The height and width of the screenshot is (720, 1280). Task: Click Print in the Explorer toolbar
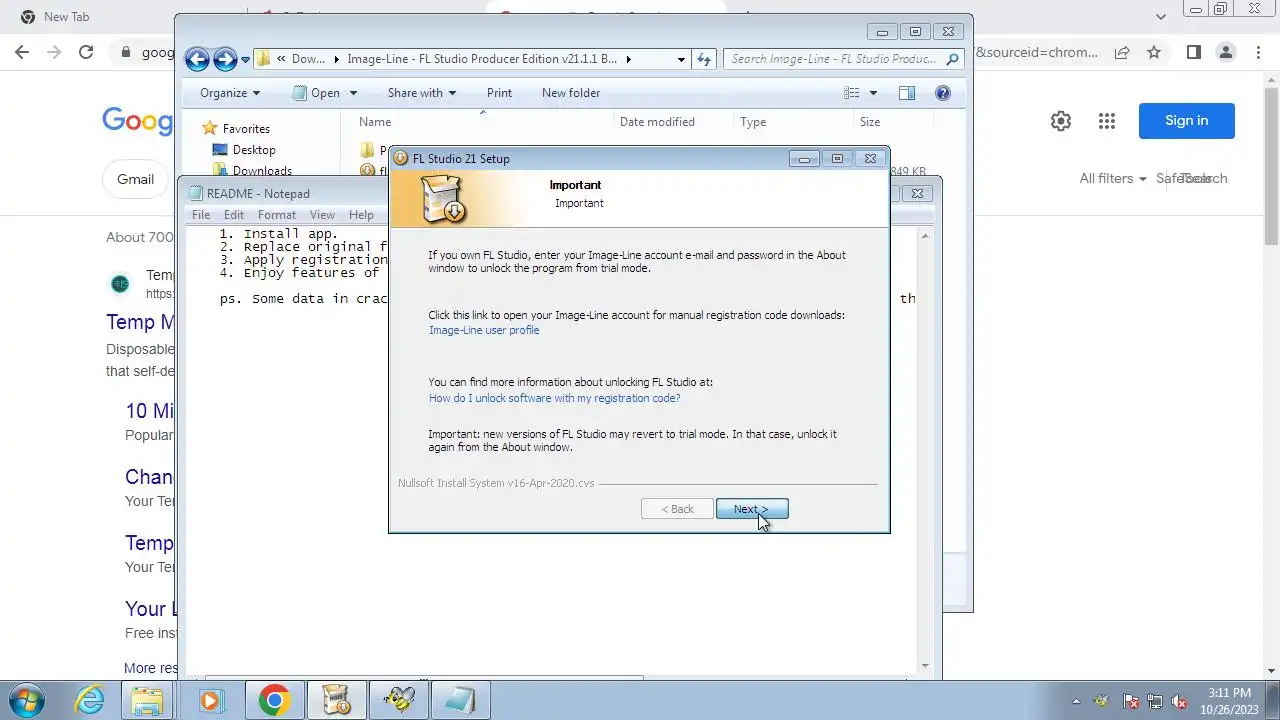click(499, 93)
